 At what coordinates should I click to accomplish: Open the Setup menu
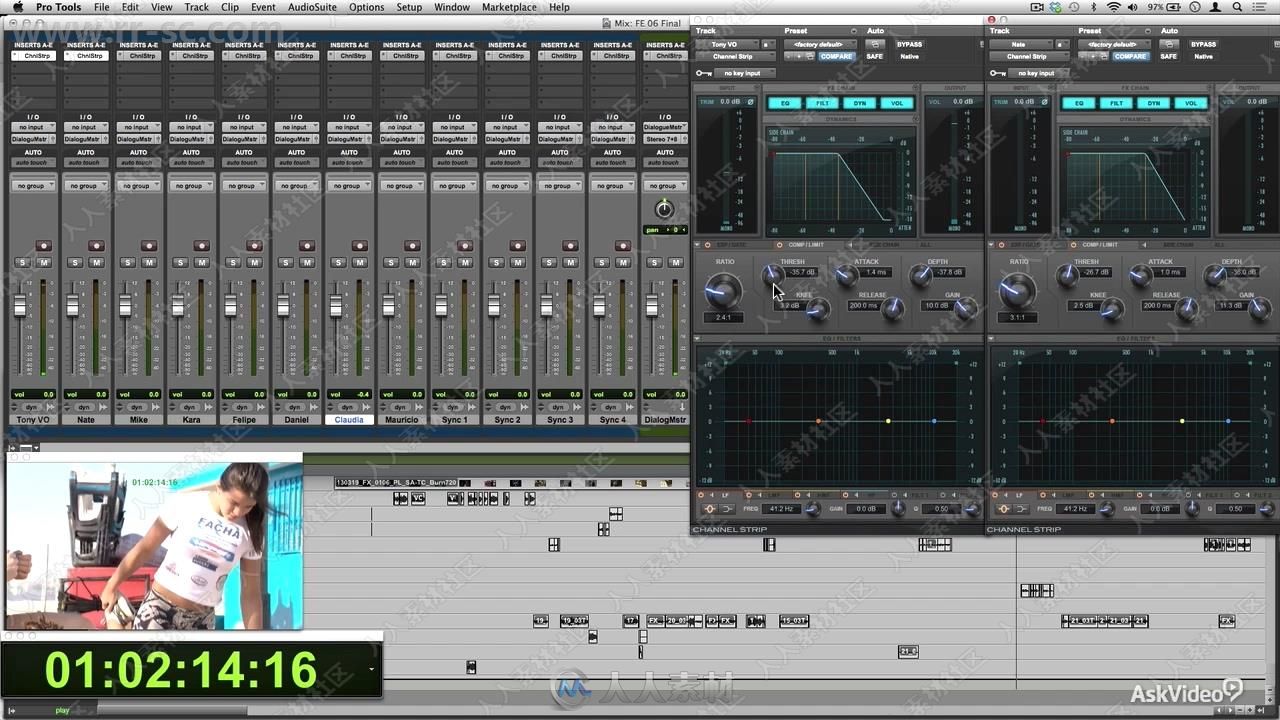click(409, 7)
